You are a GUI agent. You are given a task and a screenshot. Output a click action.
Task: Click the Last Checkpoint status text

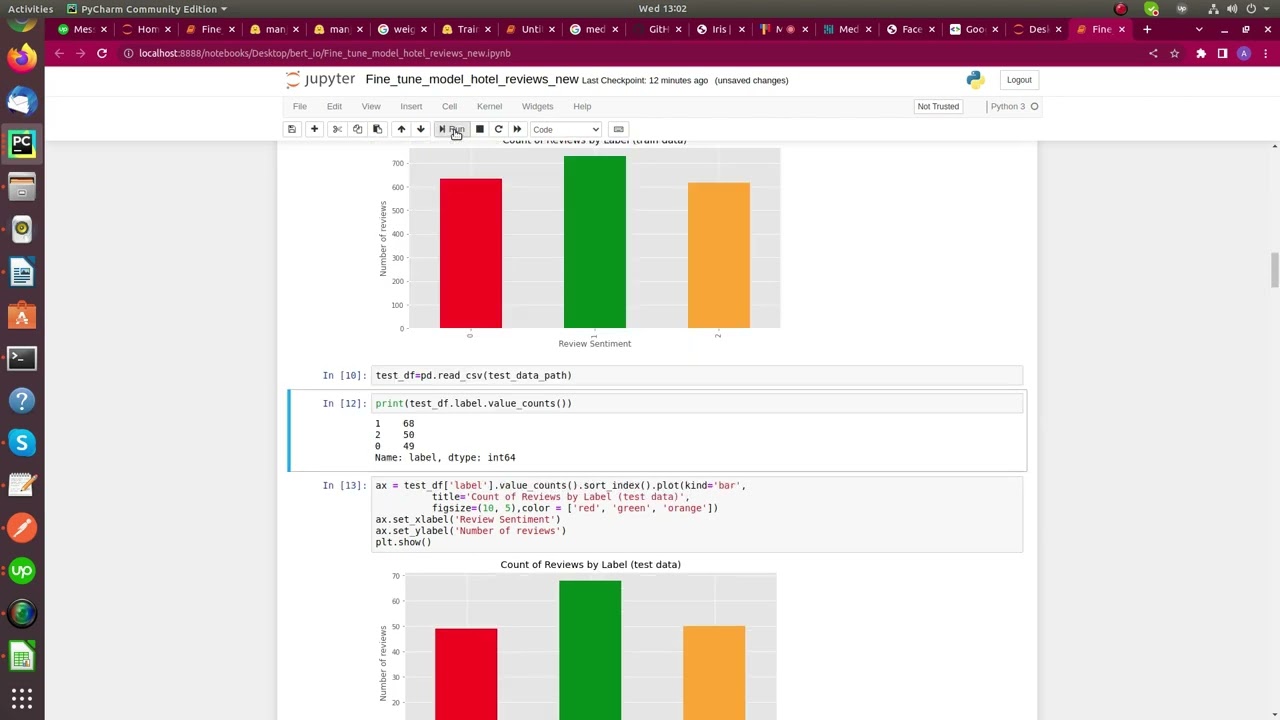(x=644, y=80)
